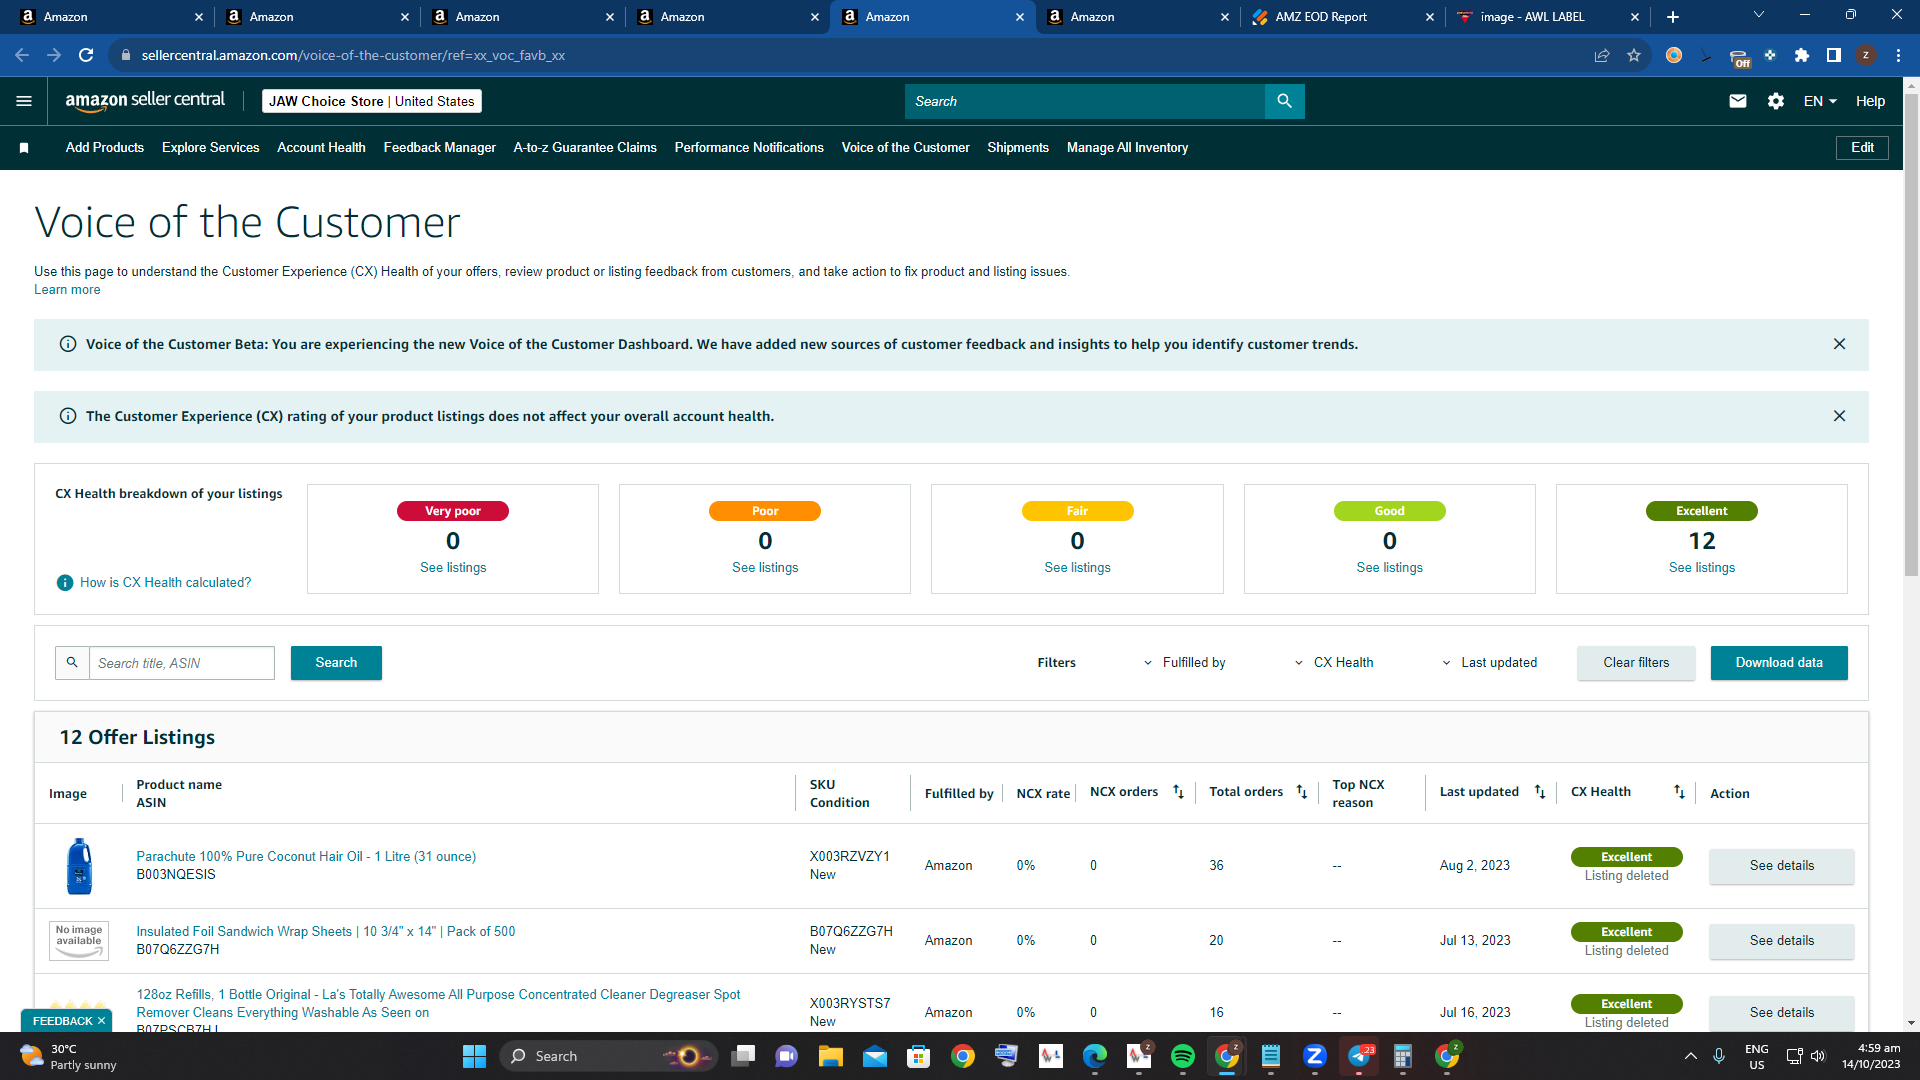The height and width of the screenshot is (1080, 1920).
Task: Open browser extensions puzzle icon
Action: [x=1802, y=55]
